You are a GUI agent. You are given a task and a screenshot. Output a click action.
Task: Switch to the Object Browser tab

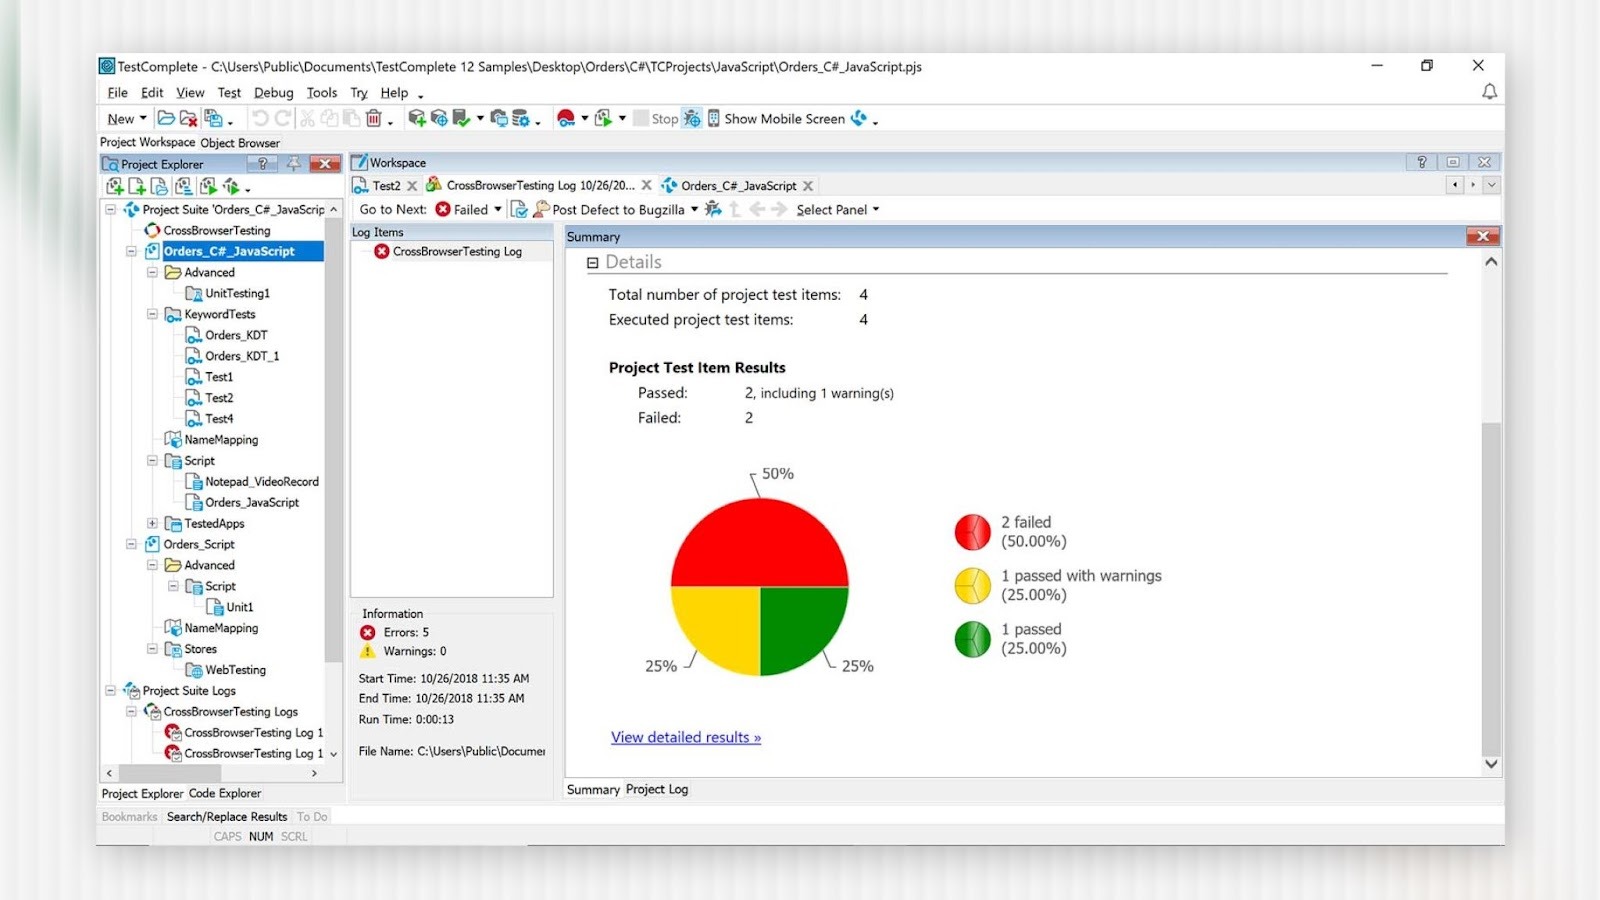pos(240,143)
